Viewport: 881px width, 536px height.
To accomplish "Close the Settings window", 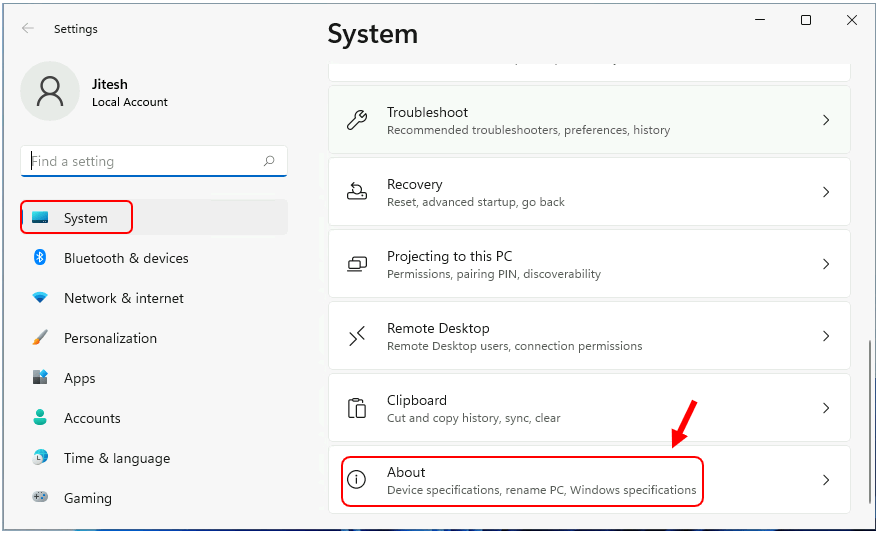I will point(852,20).
